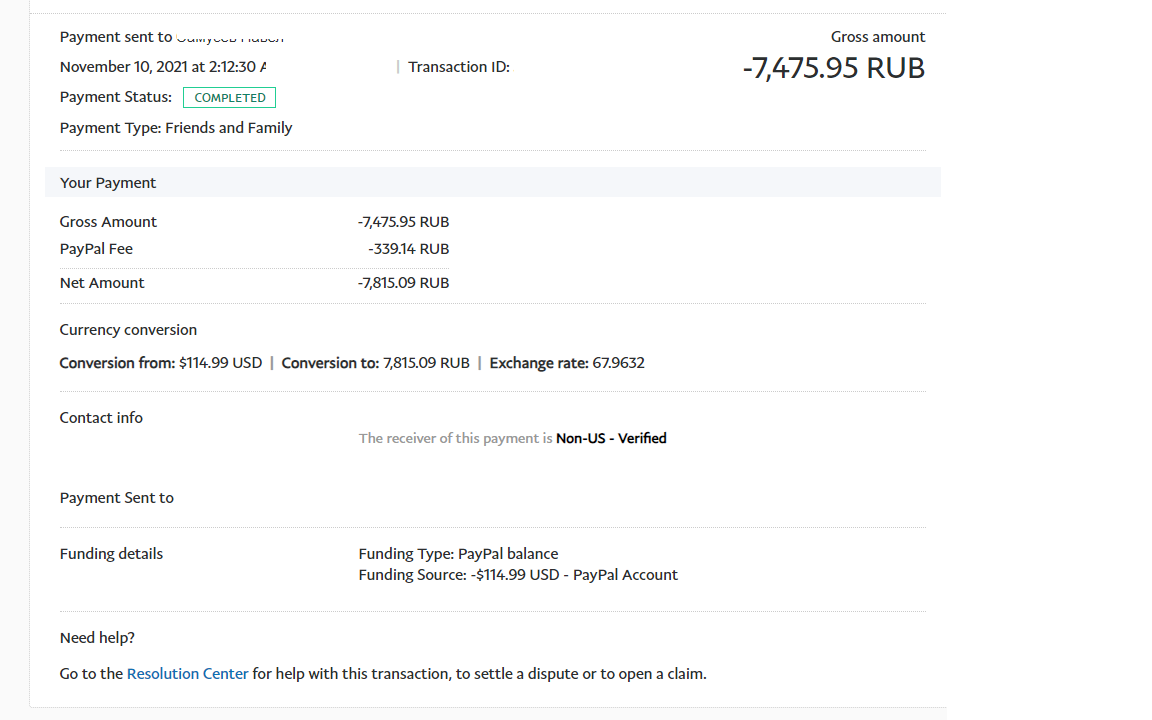The height and width of the screenshot is (720, 1152).
Task: Click the COMPLETED payment status badge
Action: (229, 98)
